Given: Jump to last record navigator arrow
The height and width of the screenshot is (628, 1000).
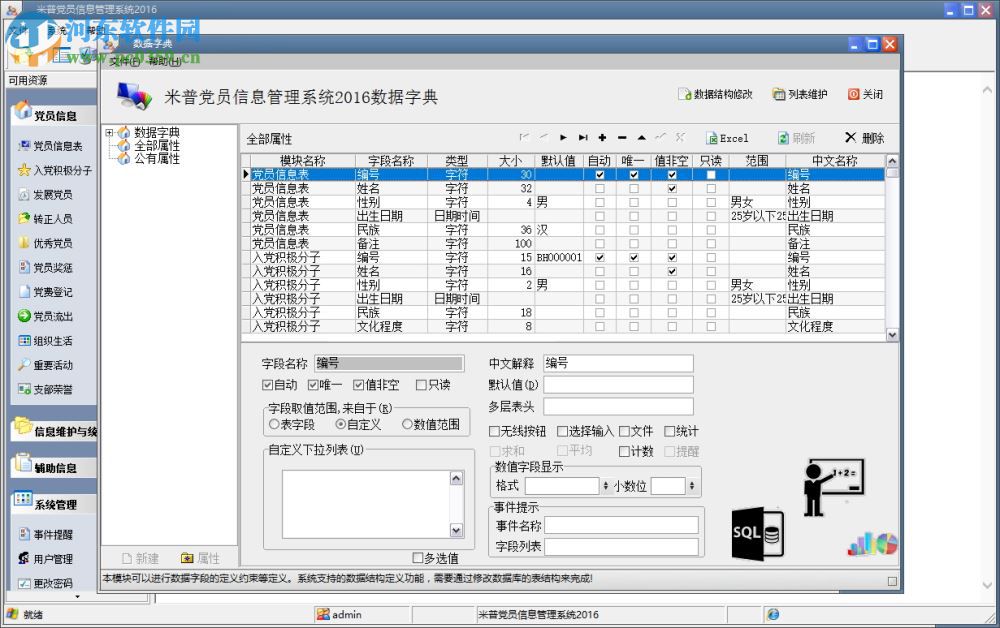Looking at the screenshot, I should (583, 137).
